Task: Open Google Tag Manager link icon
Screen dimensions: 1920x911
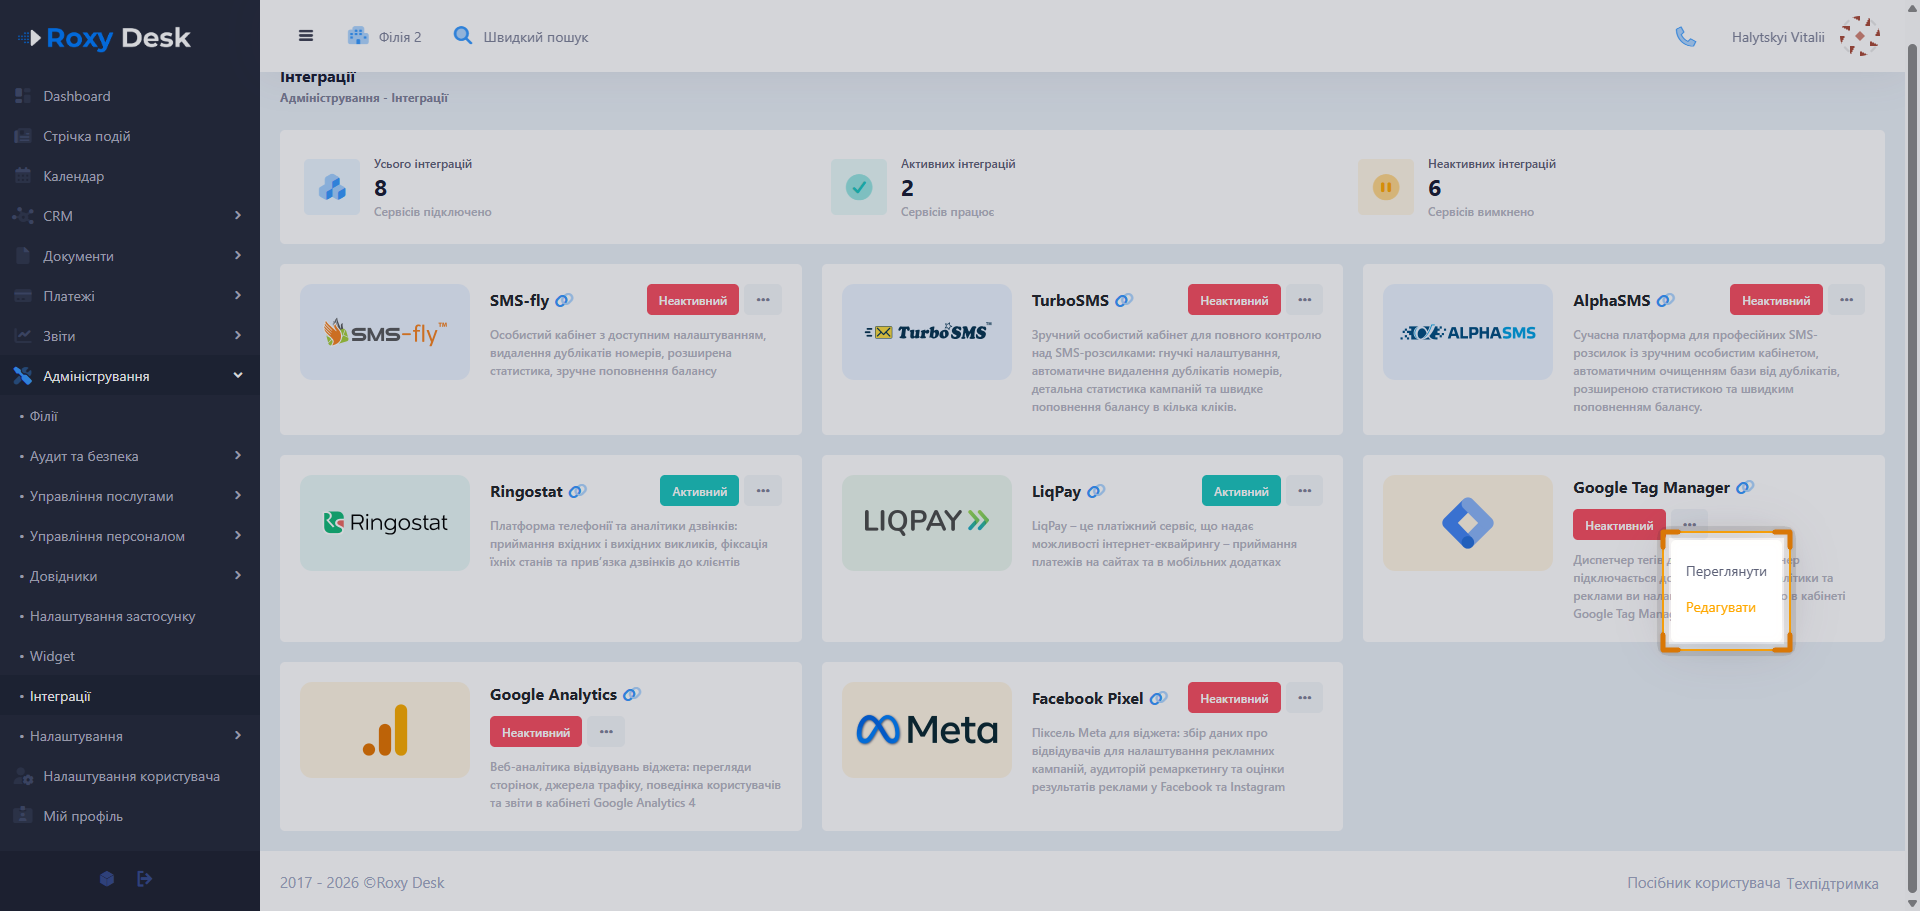Action: (x=1745, y=487)
